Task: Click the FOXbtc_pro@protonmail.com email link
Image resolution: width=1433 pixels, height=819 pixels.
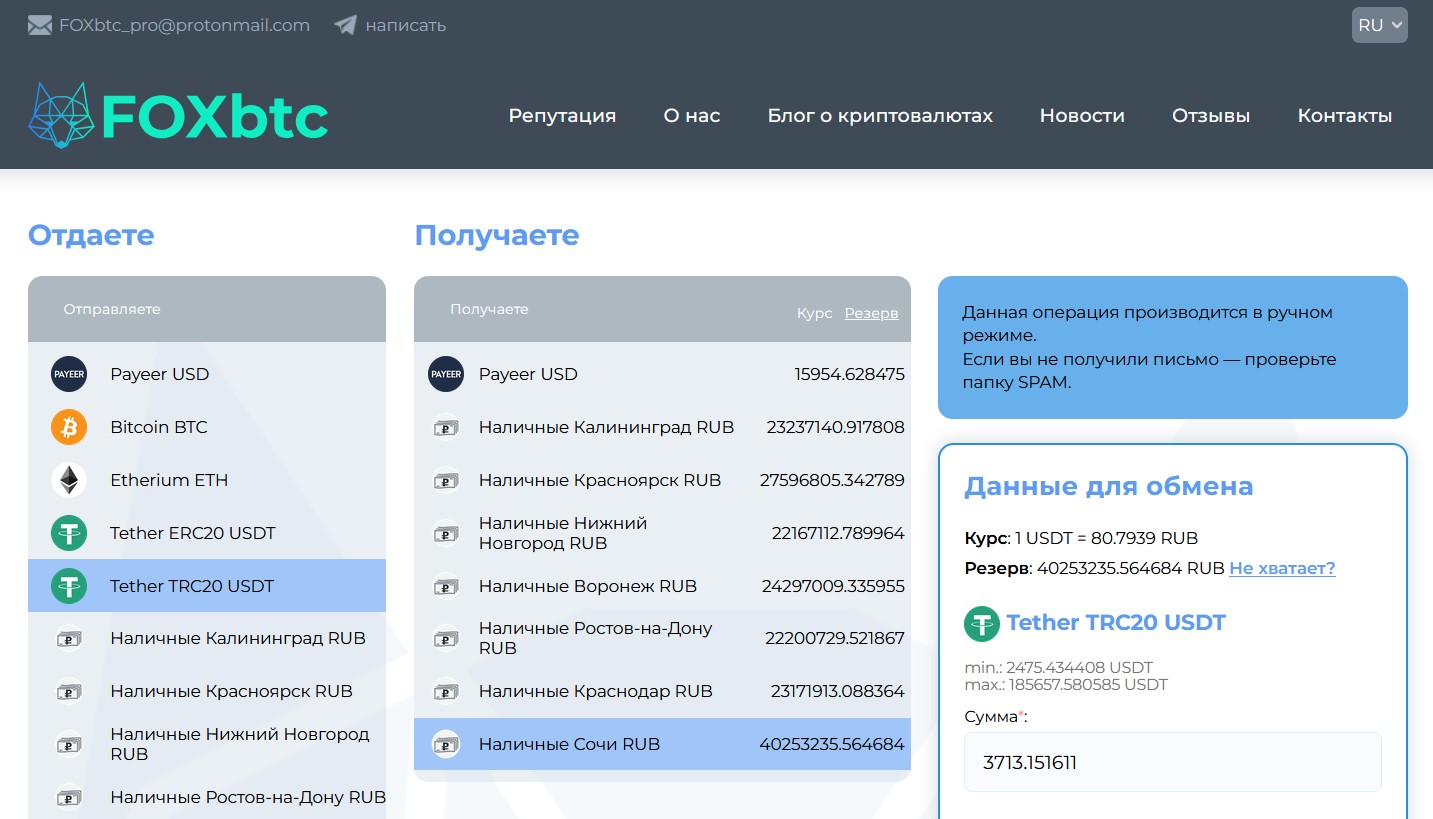Action: 184,25
